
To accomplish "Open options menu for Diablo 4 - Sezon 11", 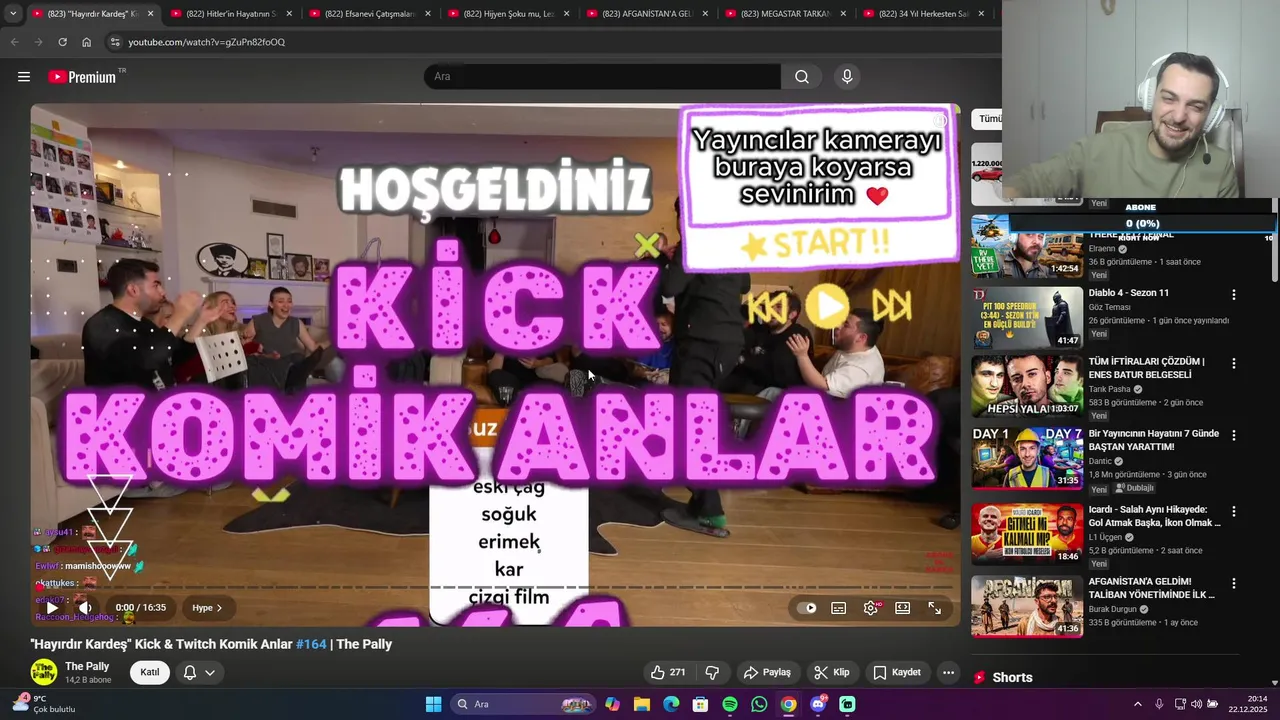I will tap(1233, 295).
